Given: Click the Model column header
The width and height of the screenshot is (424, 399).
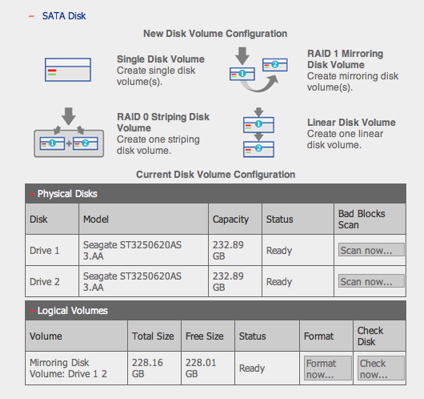Looking at the screenshot, I should [x=143, y=219].
